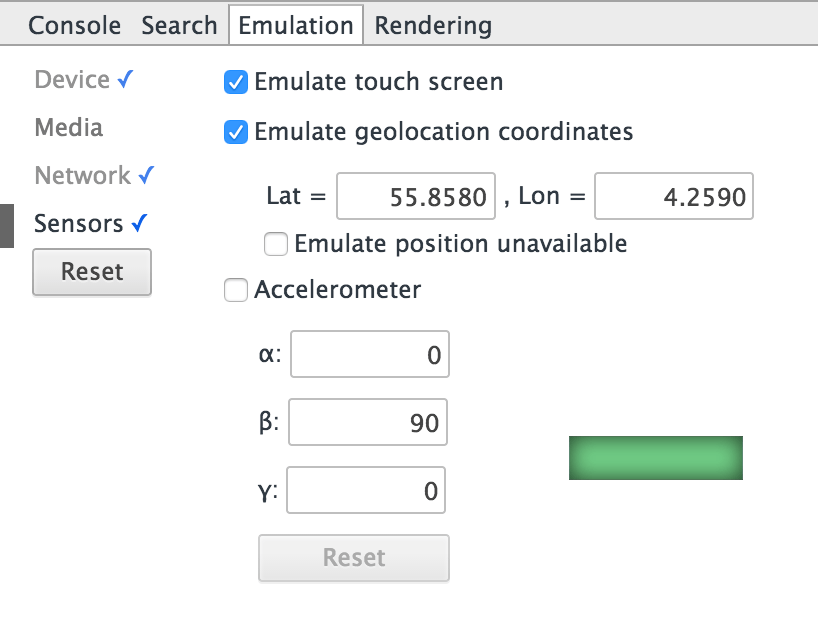Select the Media section in the sidebar
Image resolution: width=818 pixels, height=624 pixels.
(68, 127)
